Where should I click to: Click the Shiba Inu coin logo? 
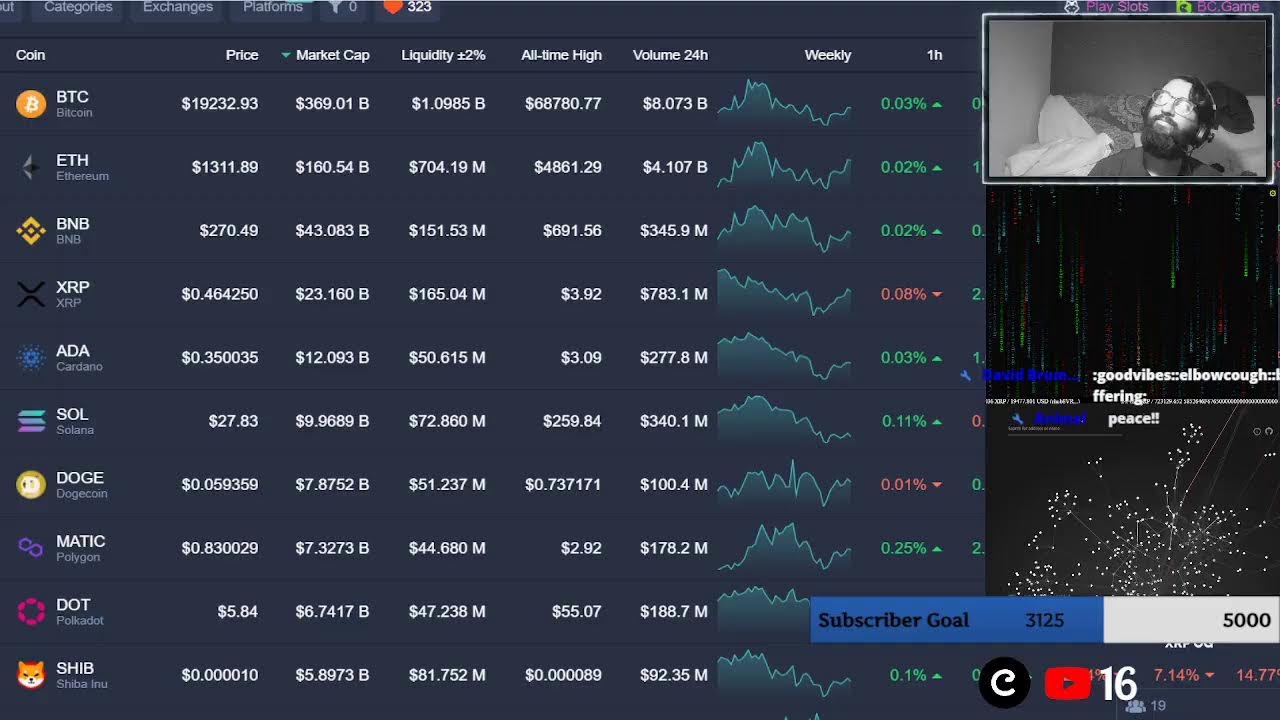tap(31, 675)
